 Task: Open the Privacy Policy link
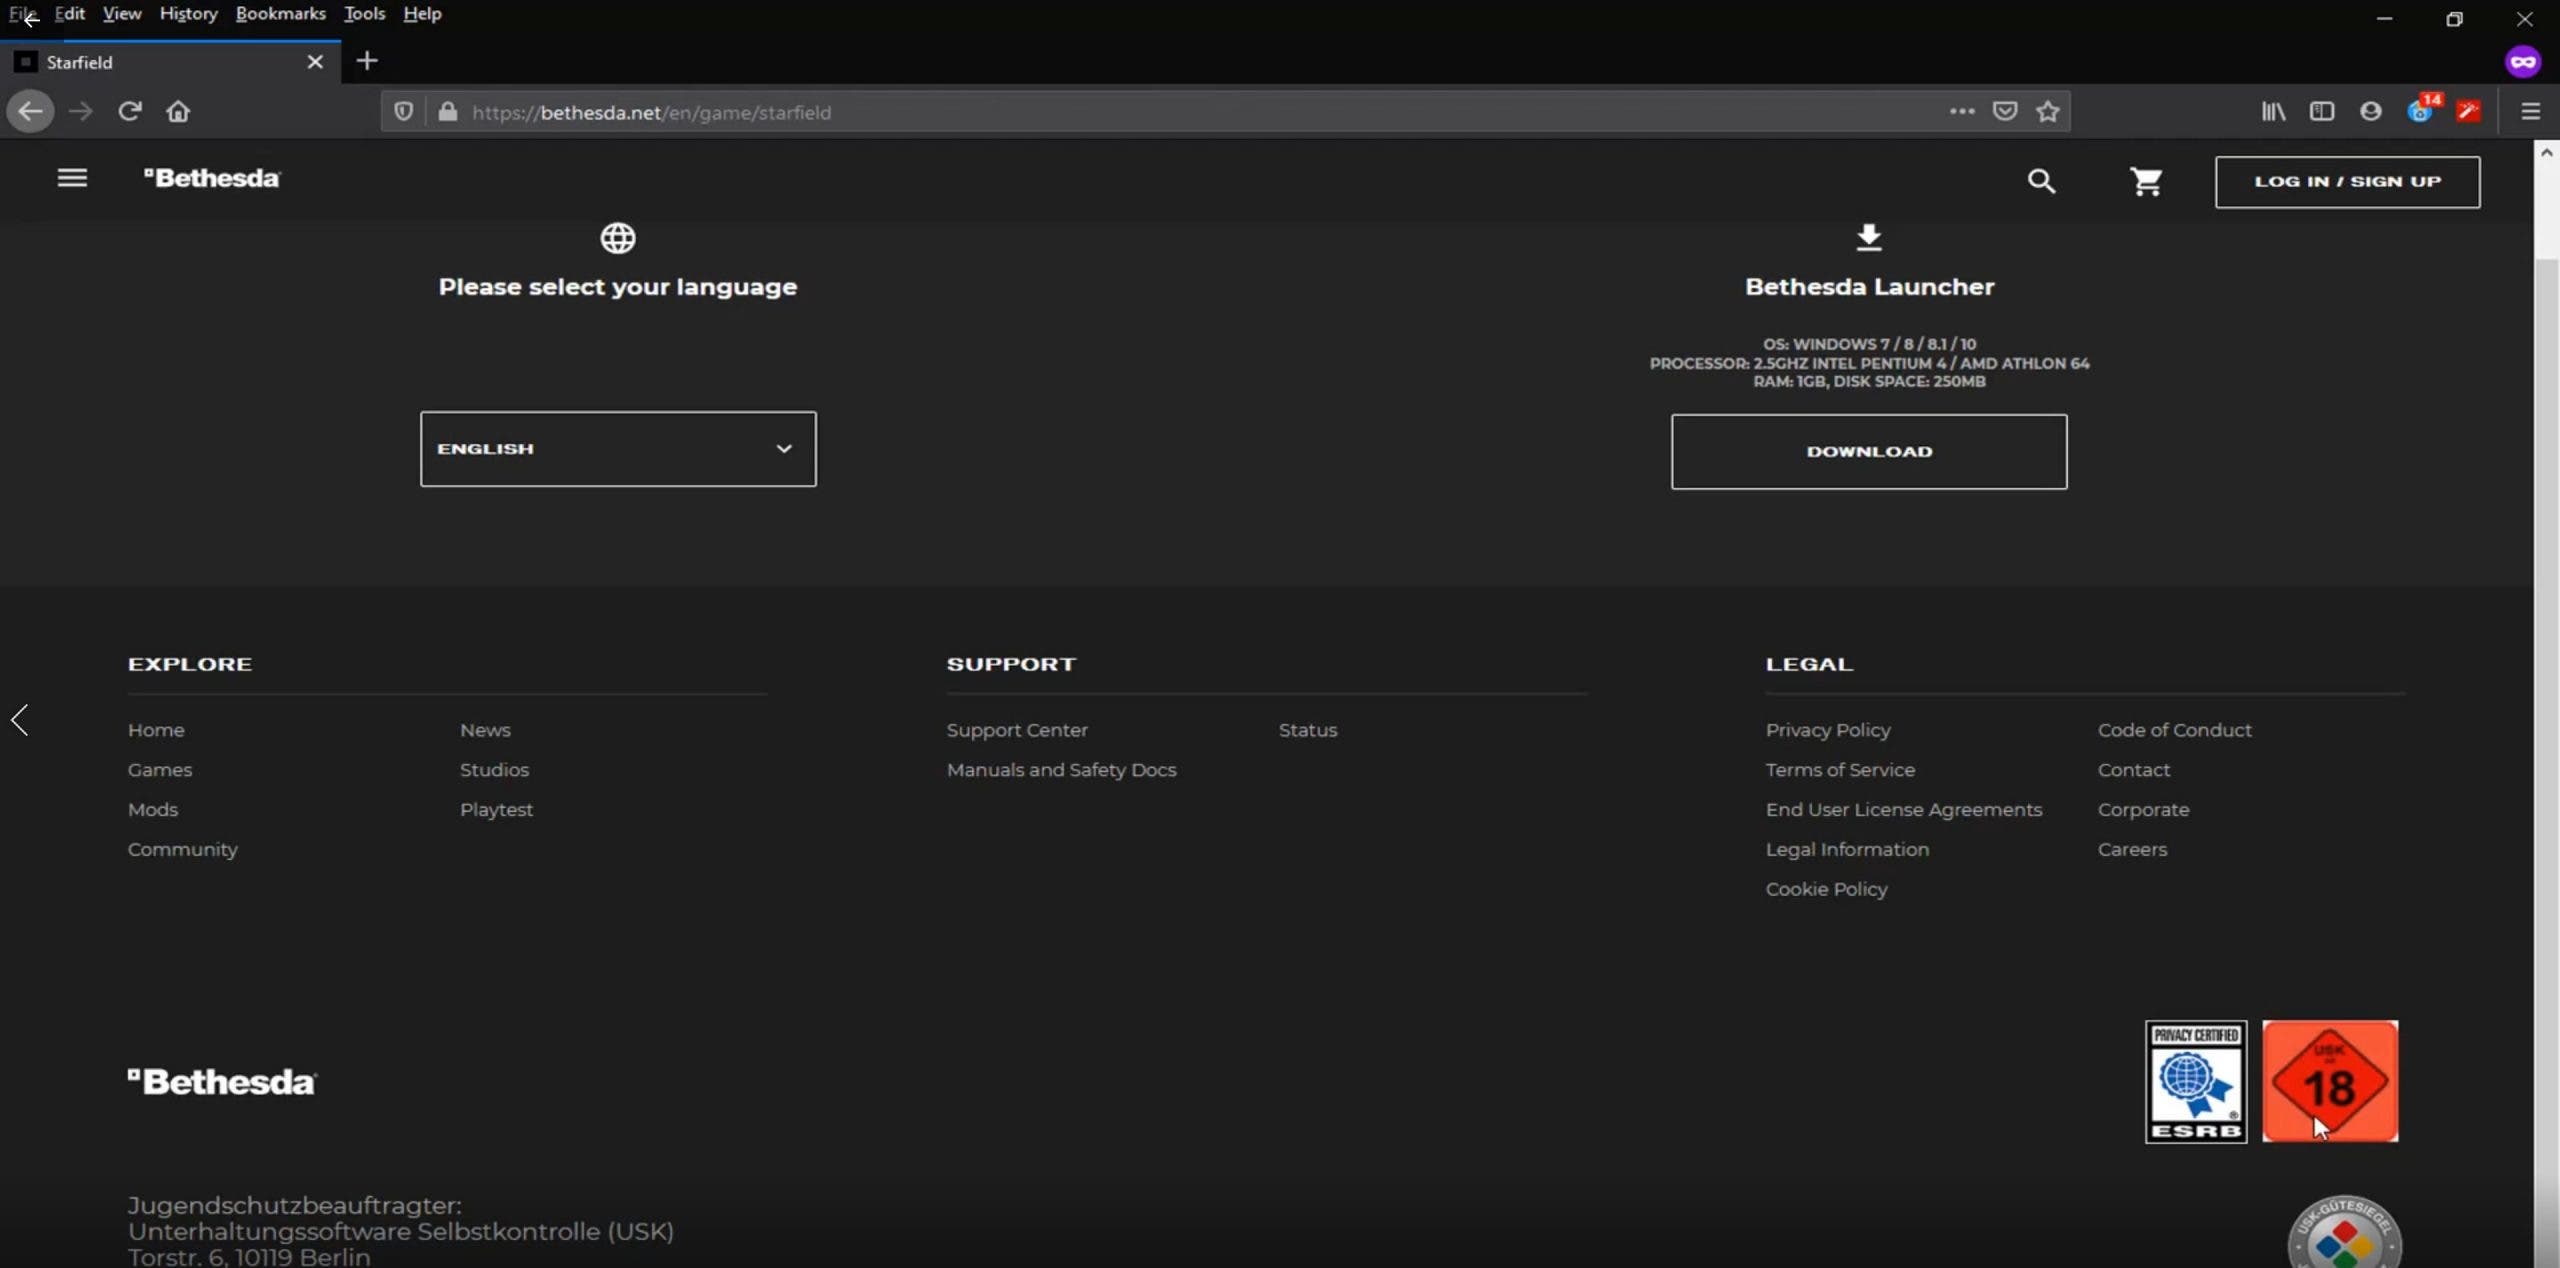click(1828, 730)
